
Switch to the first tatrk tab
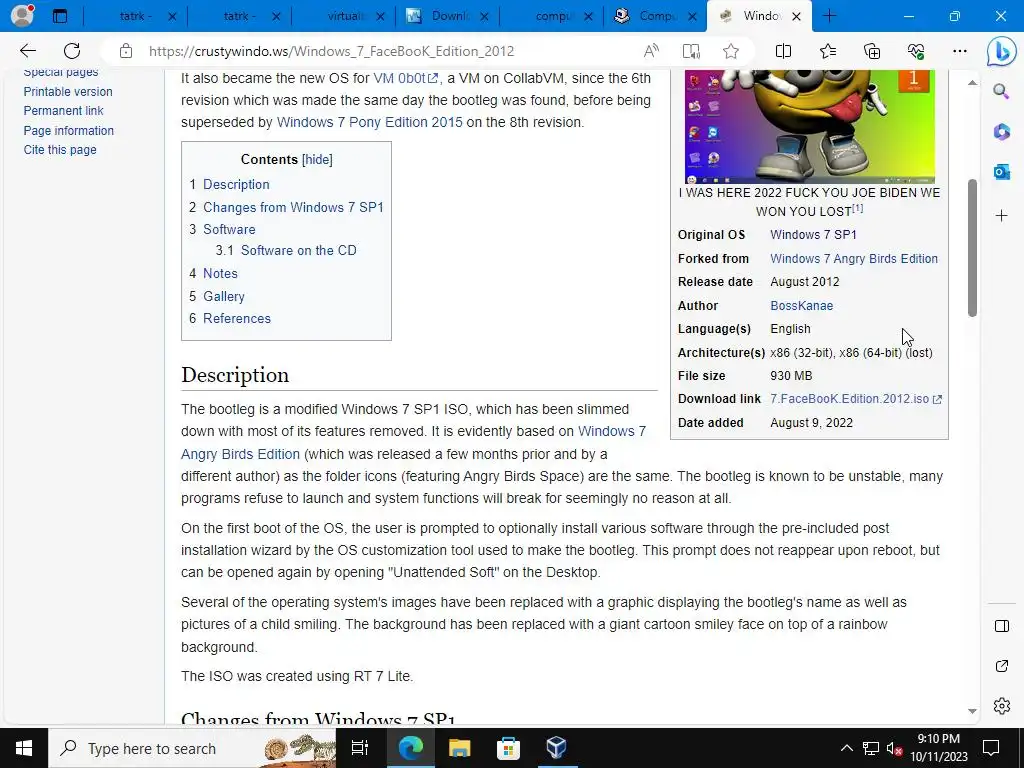(135, 16)
